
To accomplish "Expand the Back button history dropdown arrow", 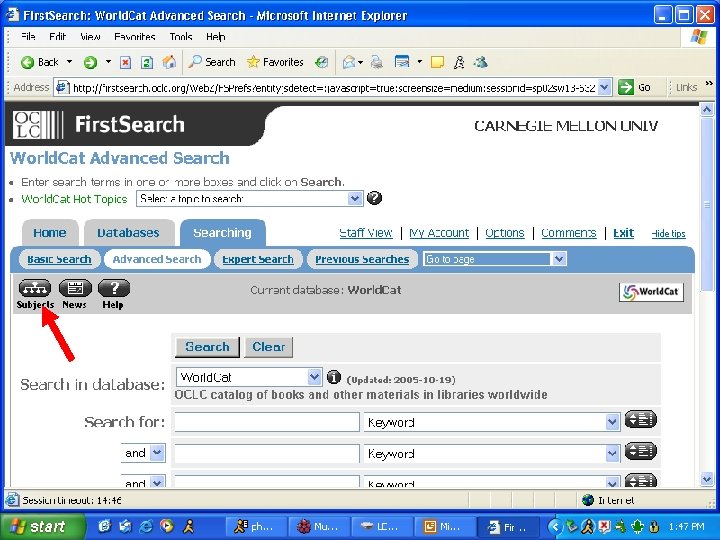I will click(69, 62).
